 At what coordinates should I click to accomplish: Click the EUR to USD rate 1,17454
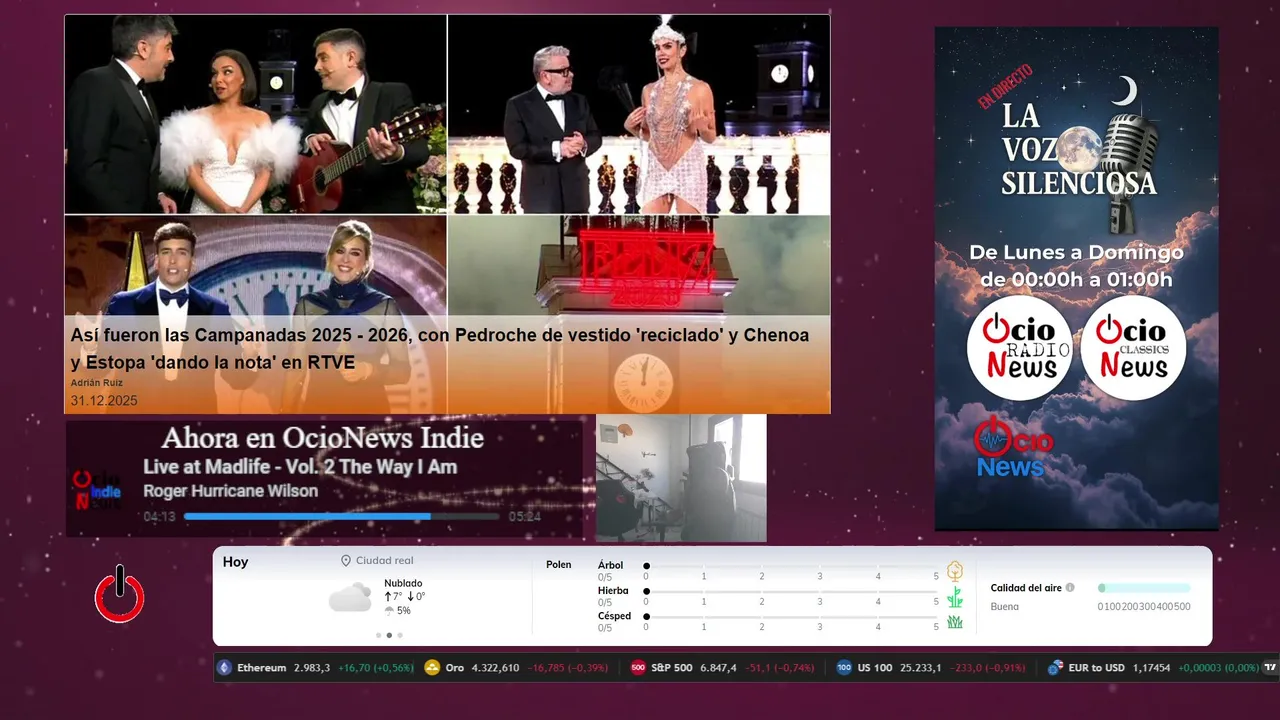coord(1151,668)
